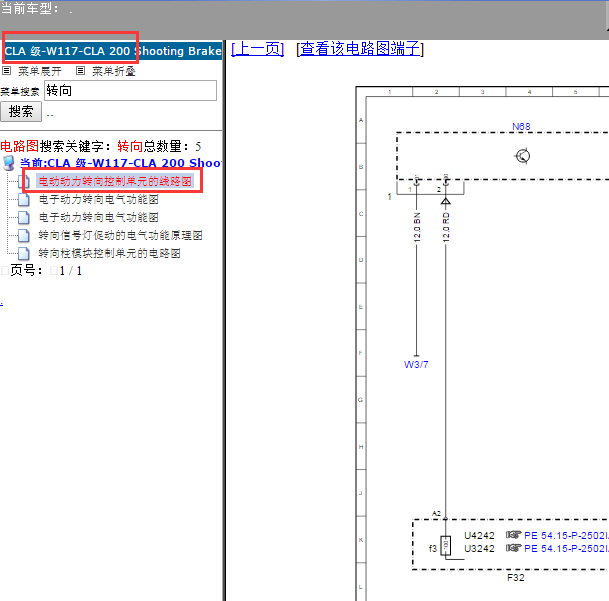Image resolution: width=609 pixels, height=601 pixels.
Task: Click the 菜单折叠 list icon
Action: tap(80, 70)
